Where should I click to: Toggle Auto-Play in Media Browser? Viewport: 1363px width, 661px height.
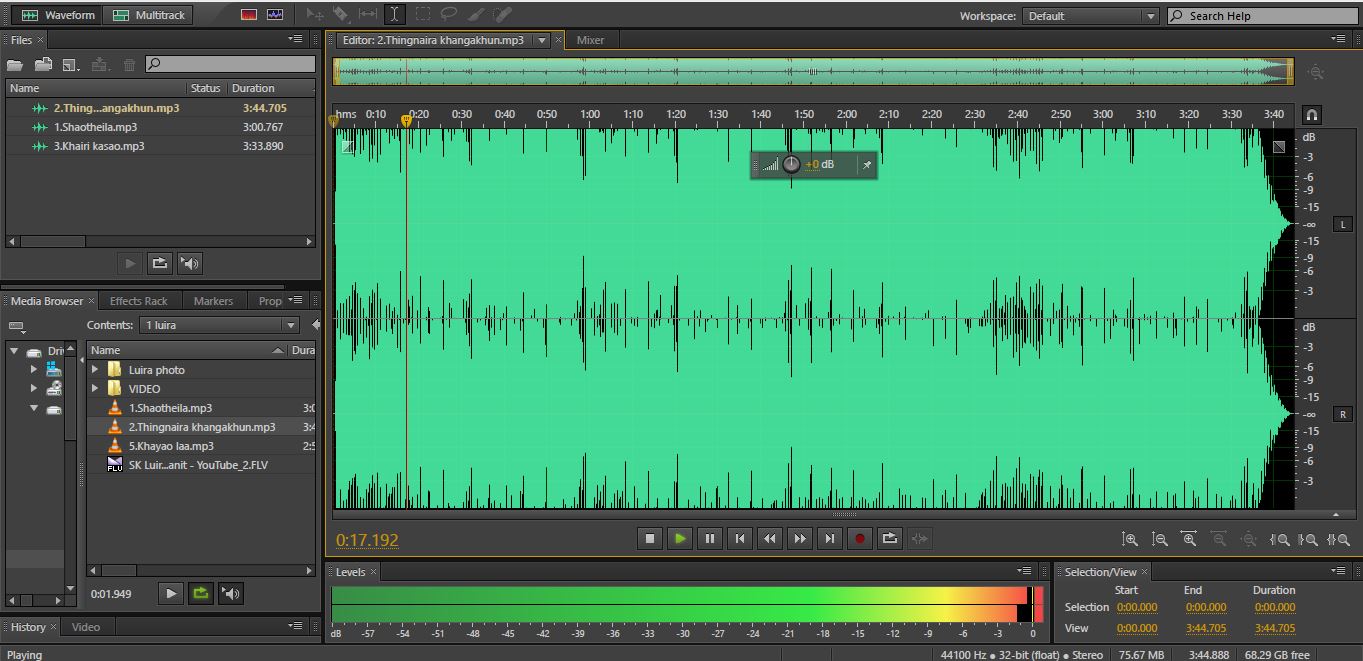tap(231, 594)
